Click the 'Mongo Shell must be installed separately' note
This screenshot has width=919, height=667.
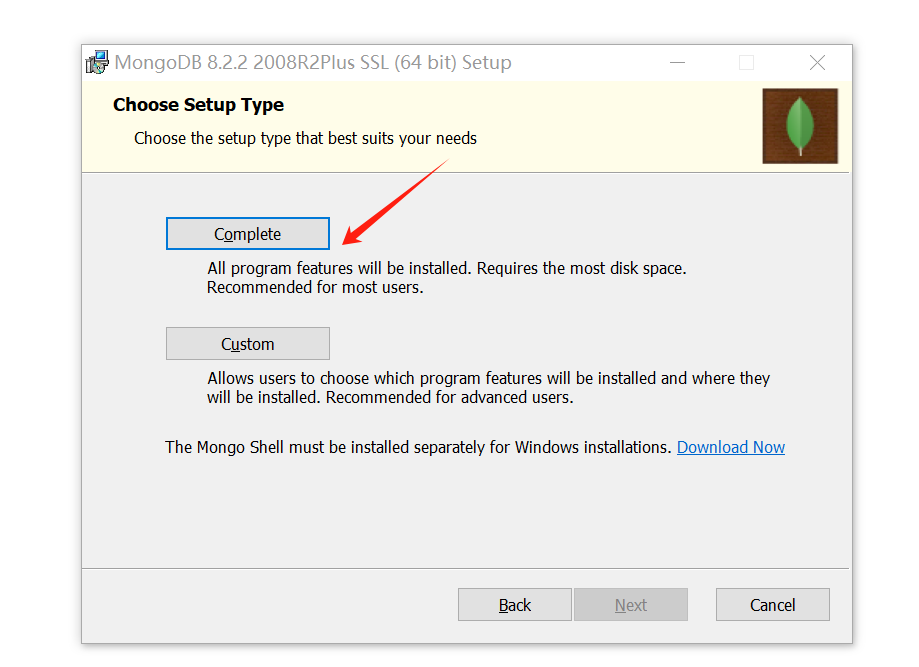tap(418, 447)
